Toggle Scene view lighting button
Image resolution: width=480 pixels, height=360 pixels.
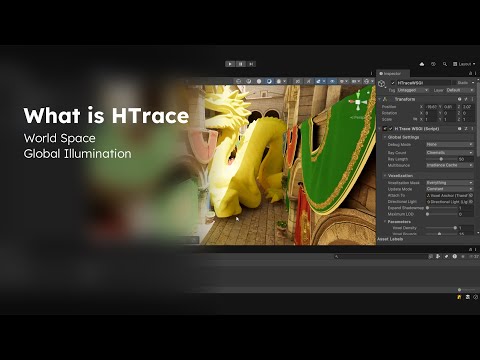click(309, 81)
